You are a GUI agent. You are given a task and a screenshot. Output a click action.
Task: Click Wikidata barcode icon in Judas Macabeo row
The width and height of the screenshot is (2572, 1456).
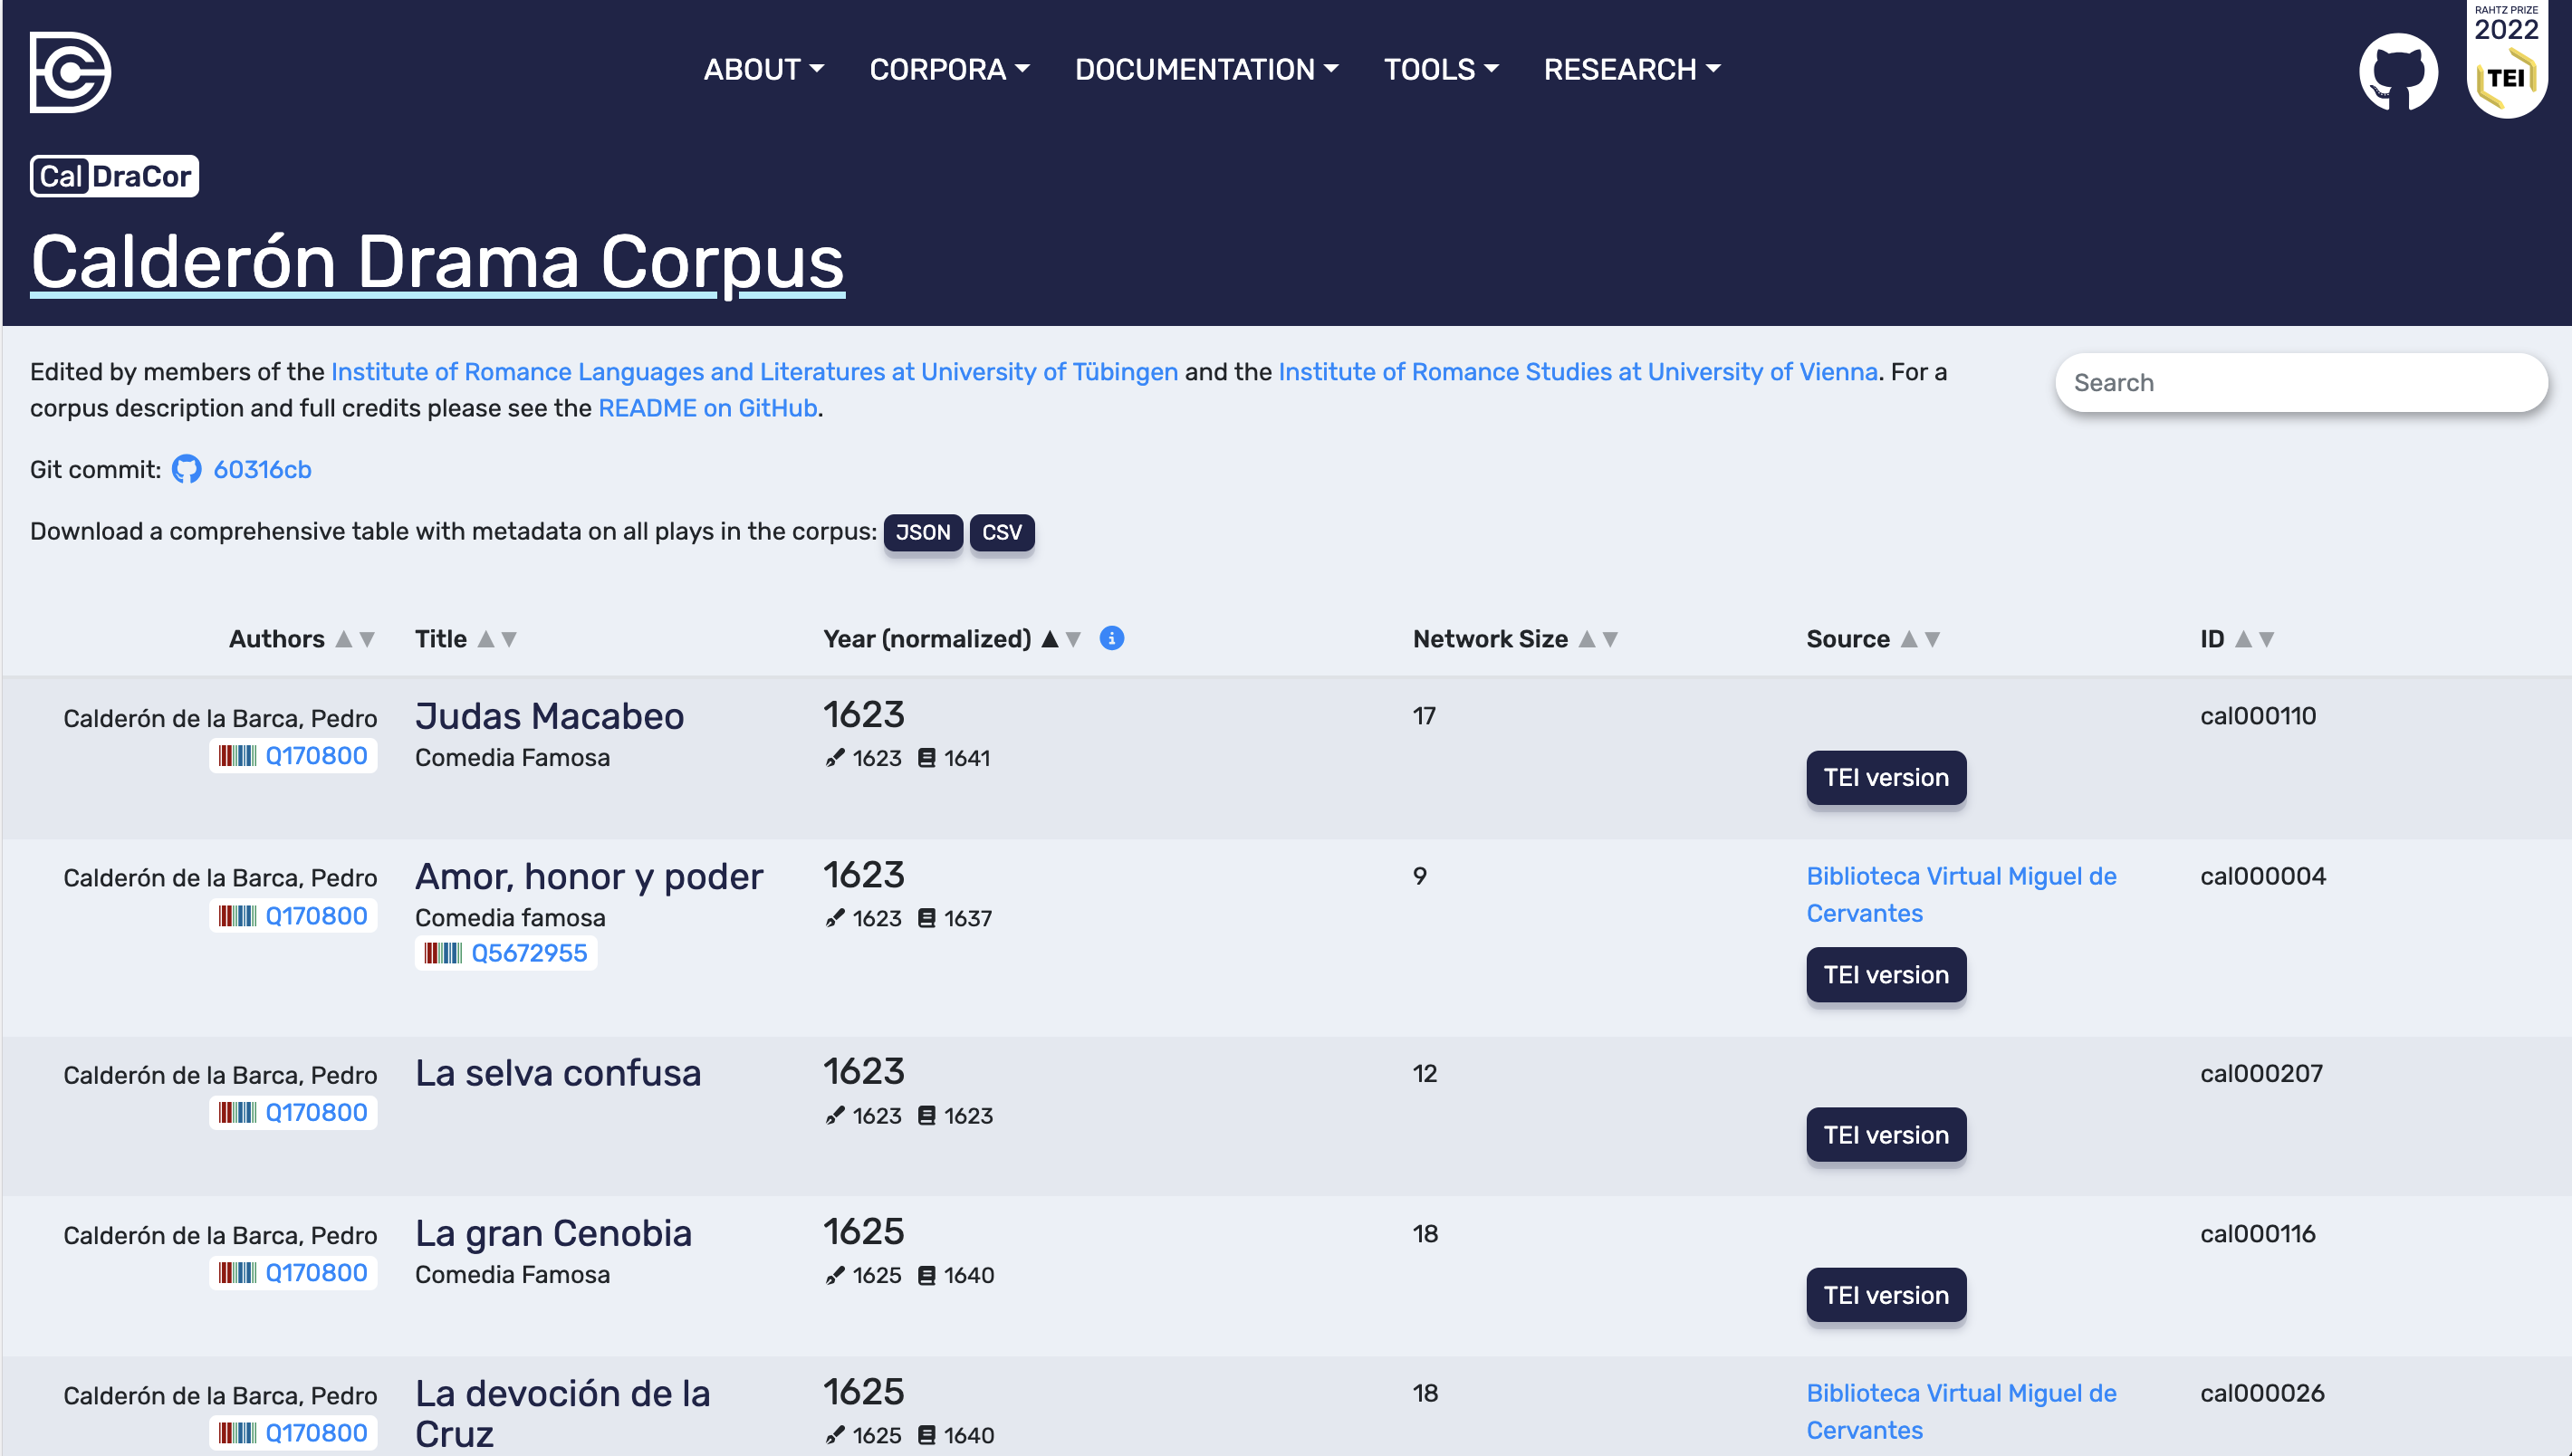click(x=237, y=756)
